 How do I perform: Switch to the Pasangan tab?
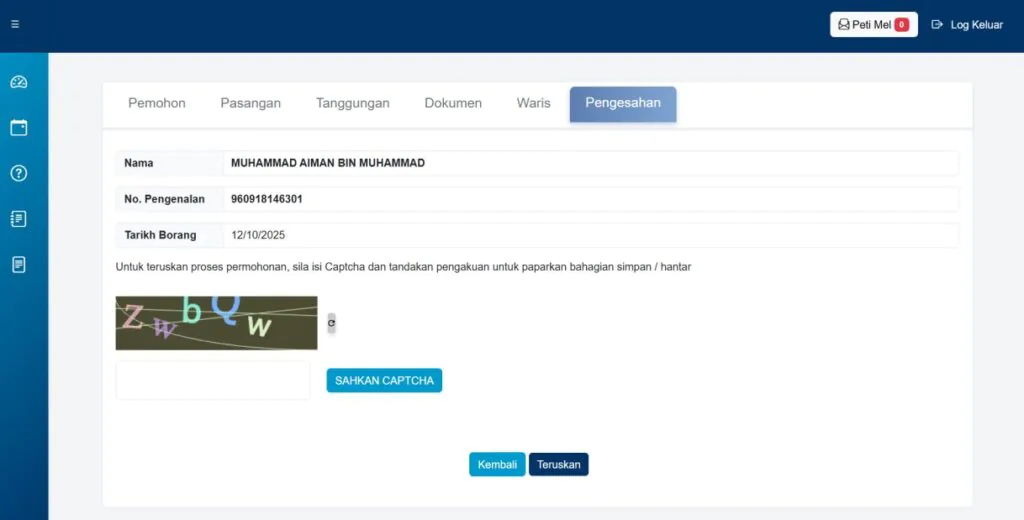click(x=251, y=103)
